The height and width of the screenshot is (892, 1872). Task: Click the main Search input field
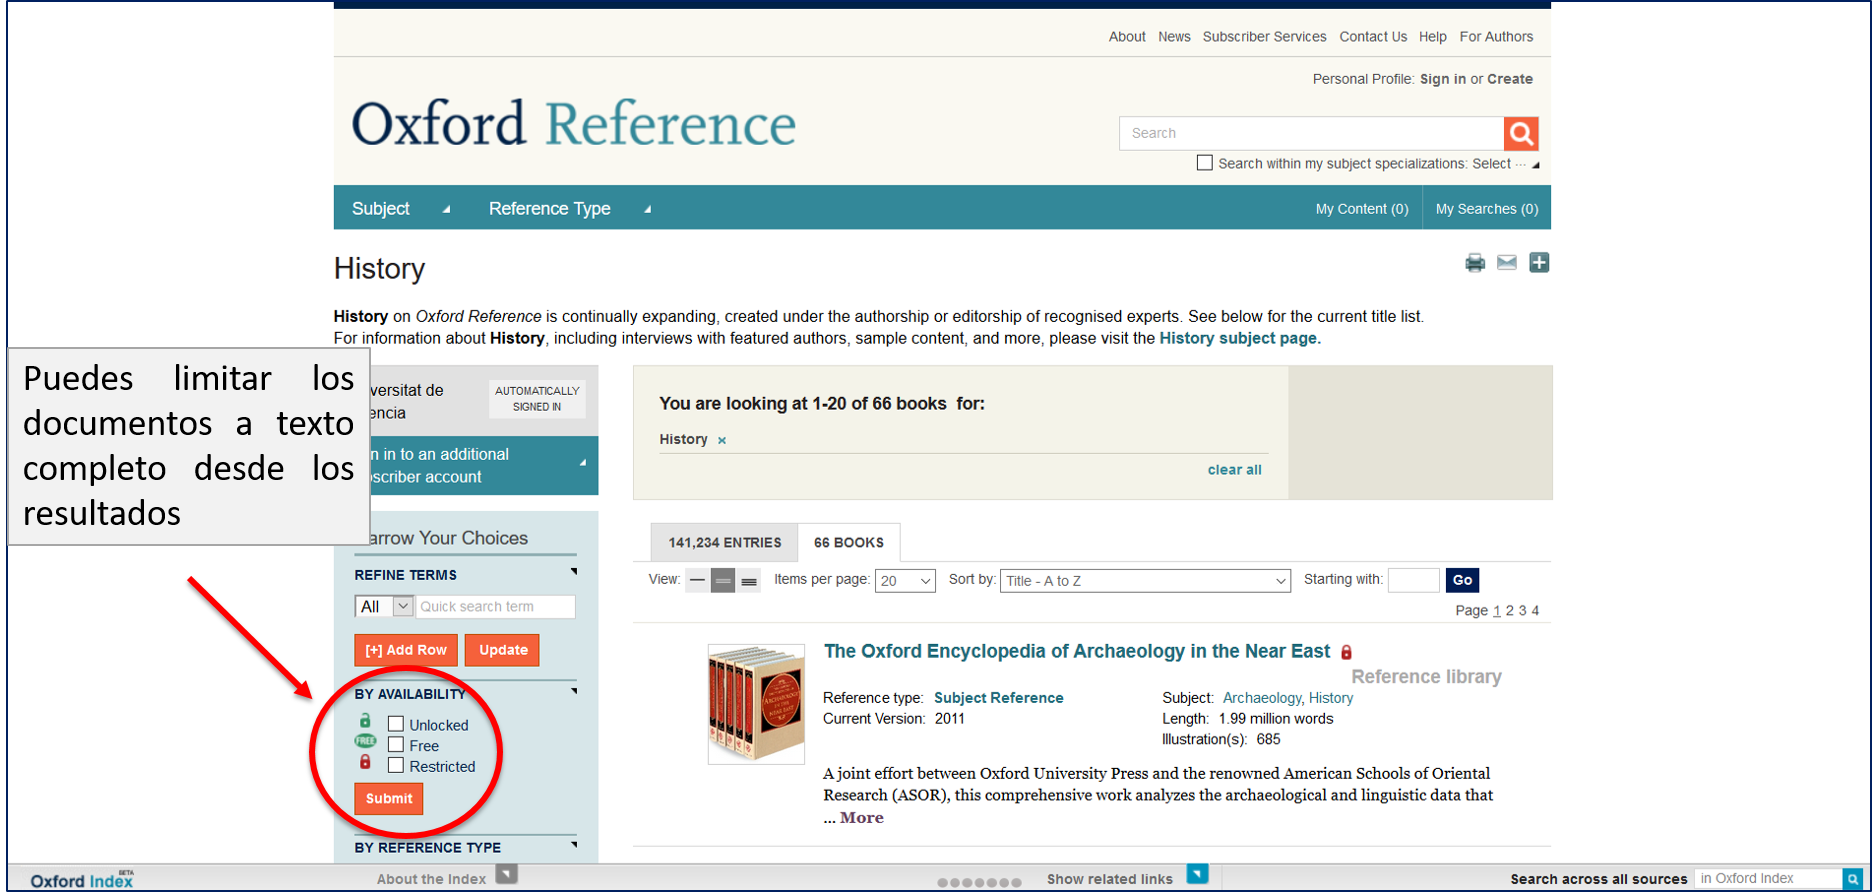coord(1311,133)
